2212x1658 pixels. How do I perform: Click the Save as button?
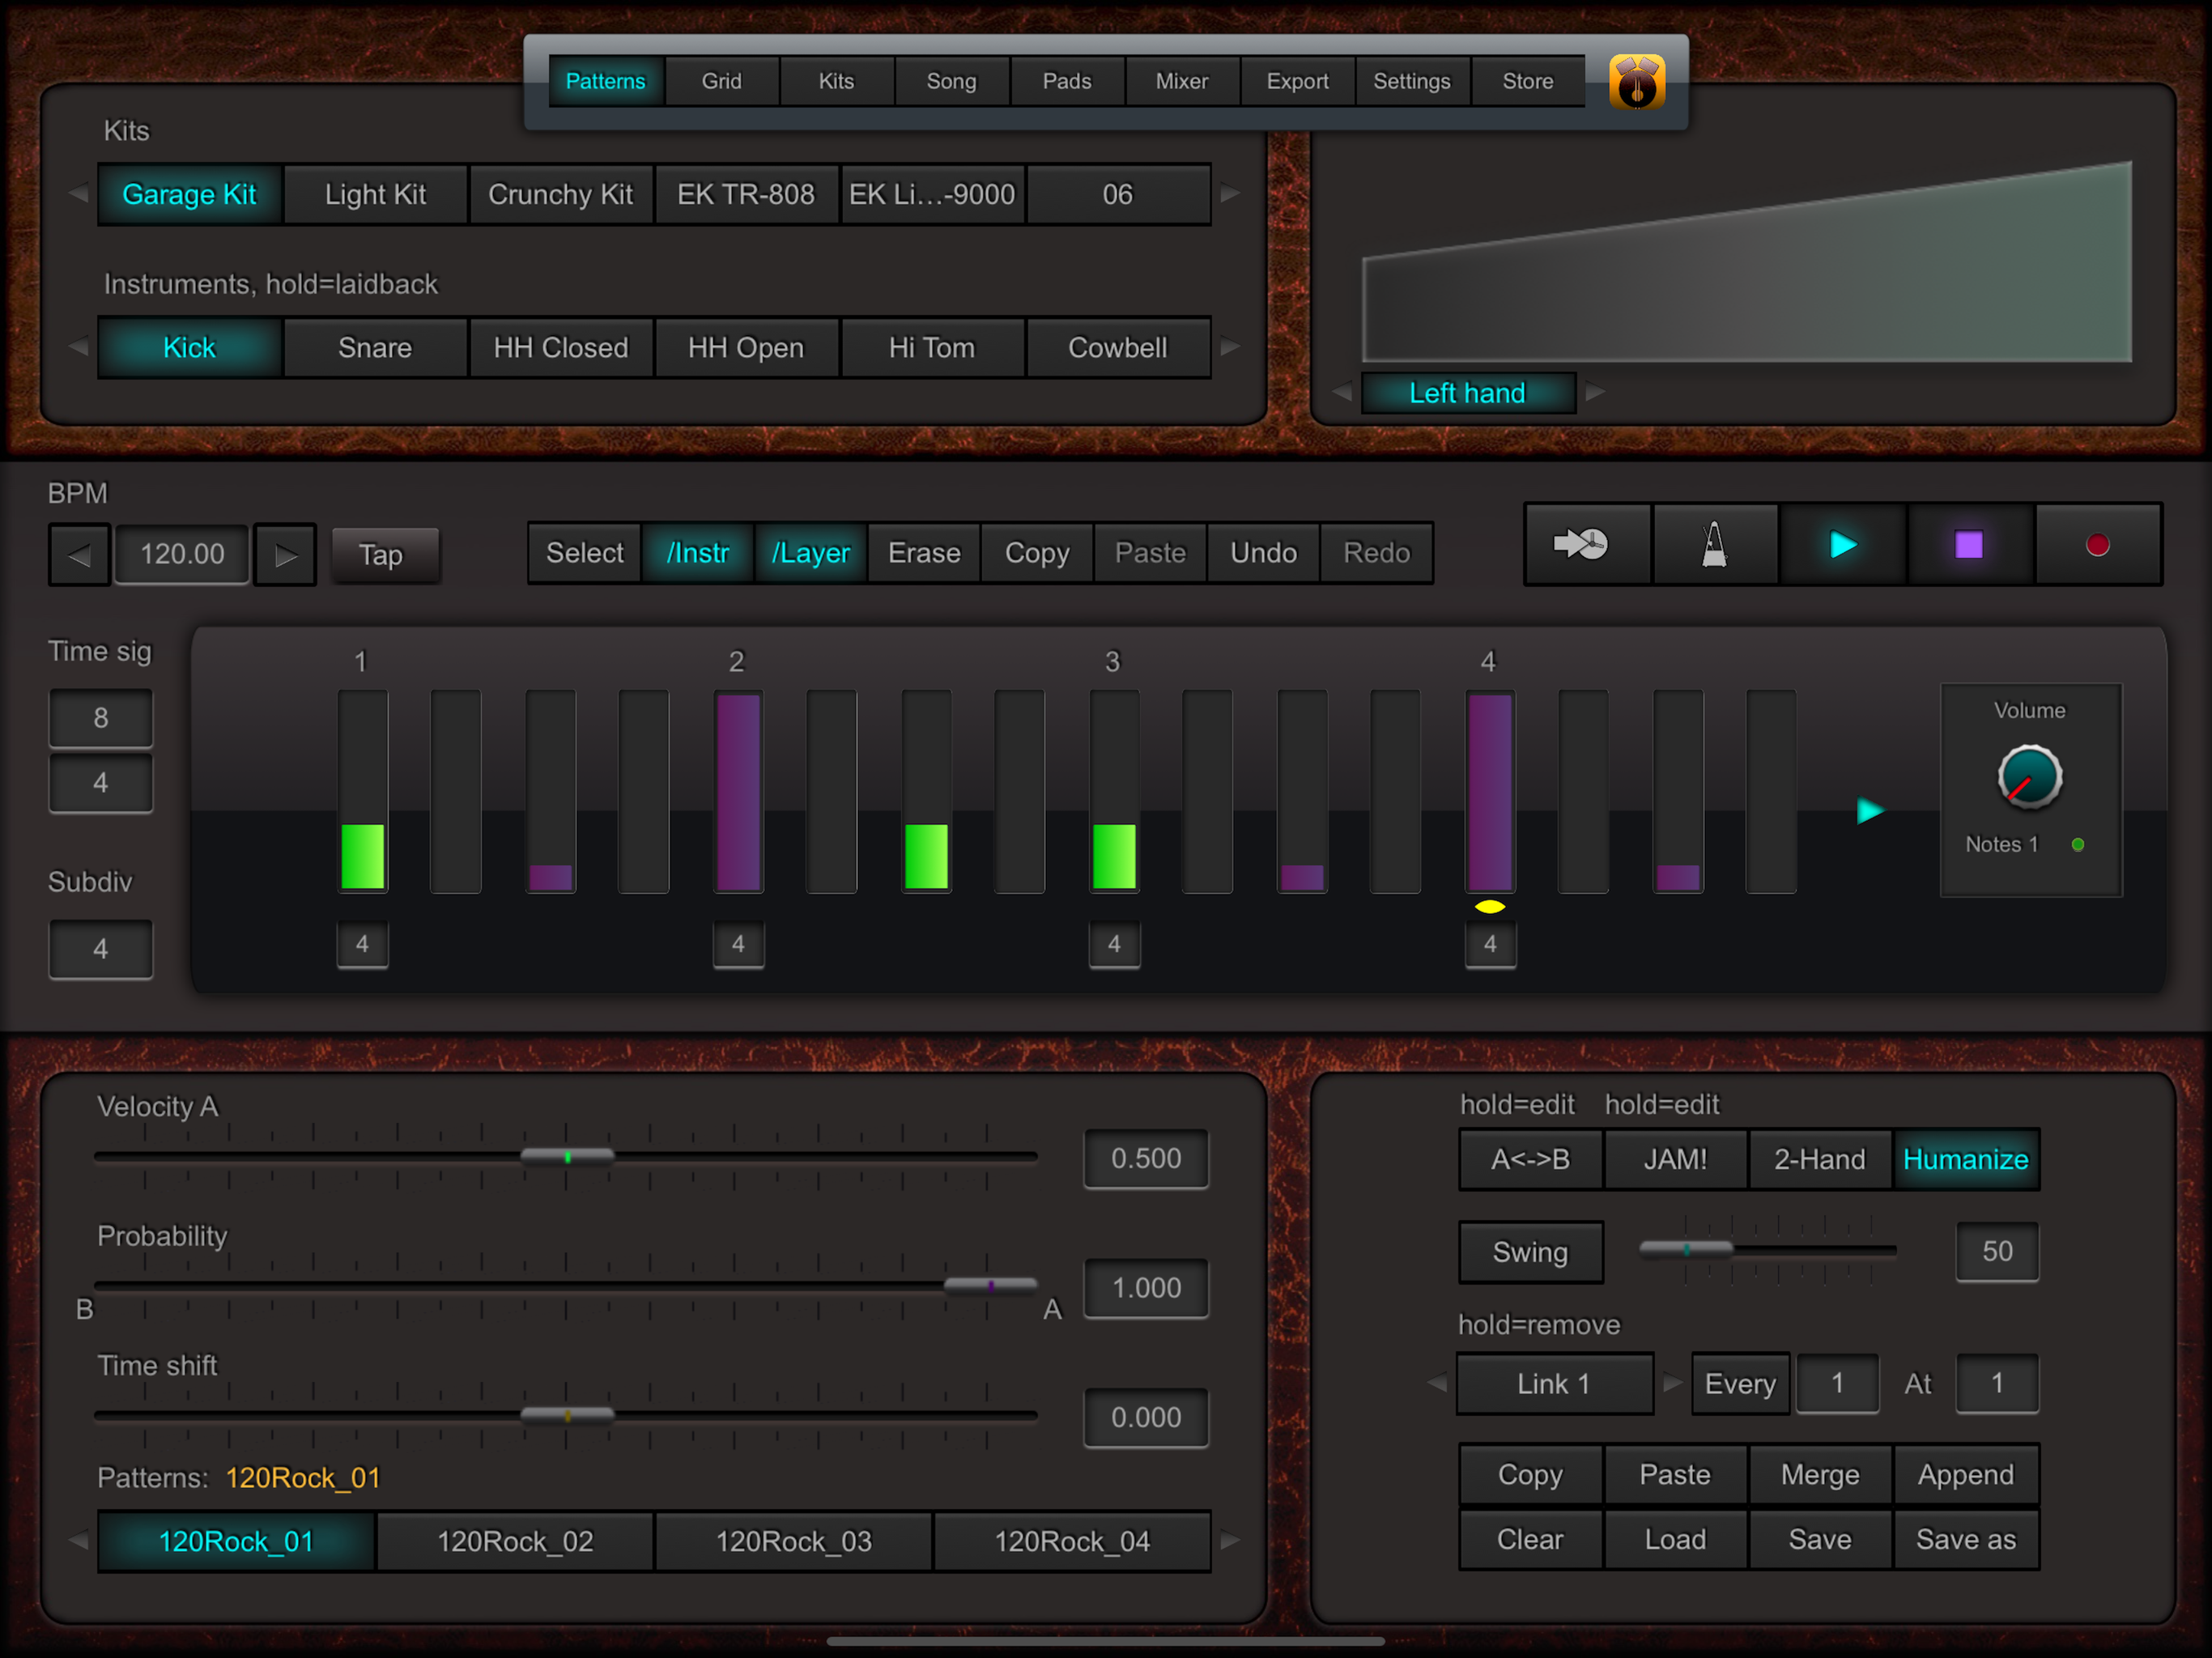1964,1539
